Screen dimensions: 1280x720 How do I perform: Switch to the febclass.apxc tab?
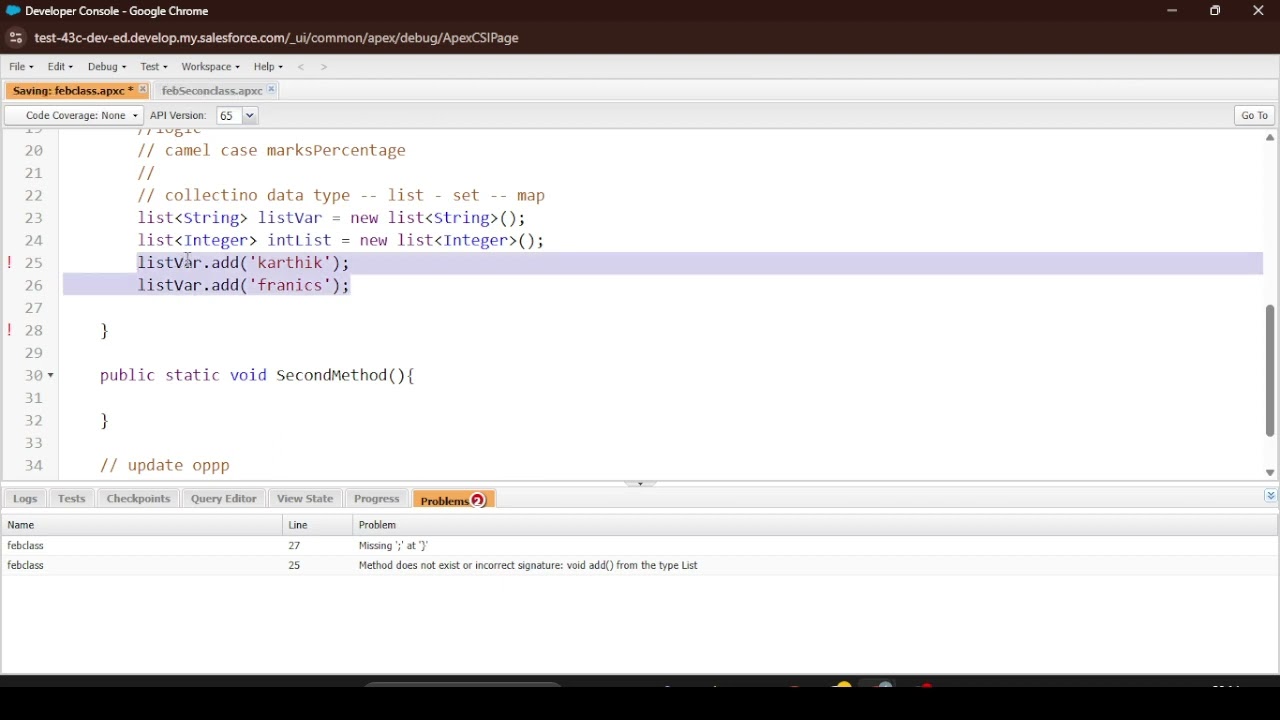tap(72, 90)
